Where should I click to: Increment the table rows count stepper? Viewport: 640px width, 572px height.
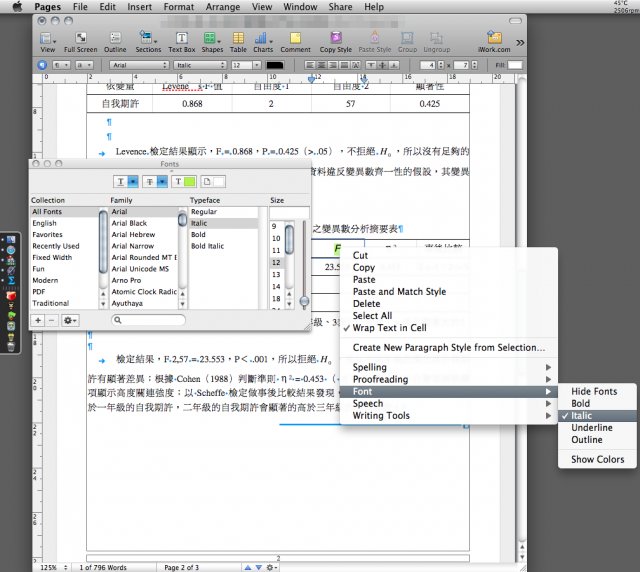coord(441,63)
